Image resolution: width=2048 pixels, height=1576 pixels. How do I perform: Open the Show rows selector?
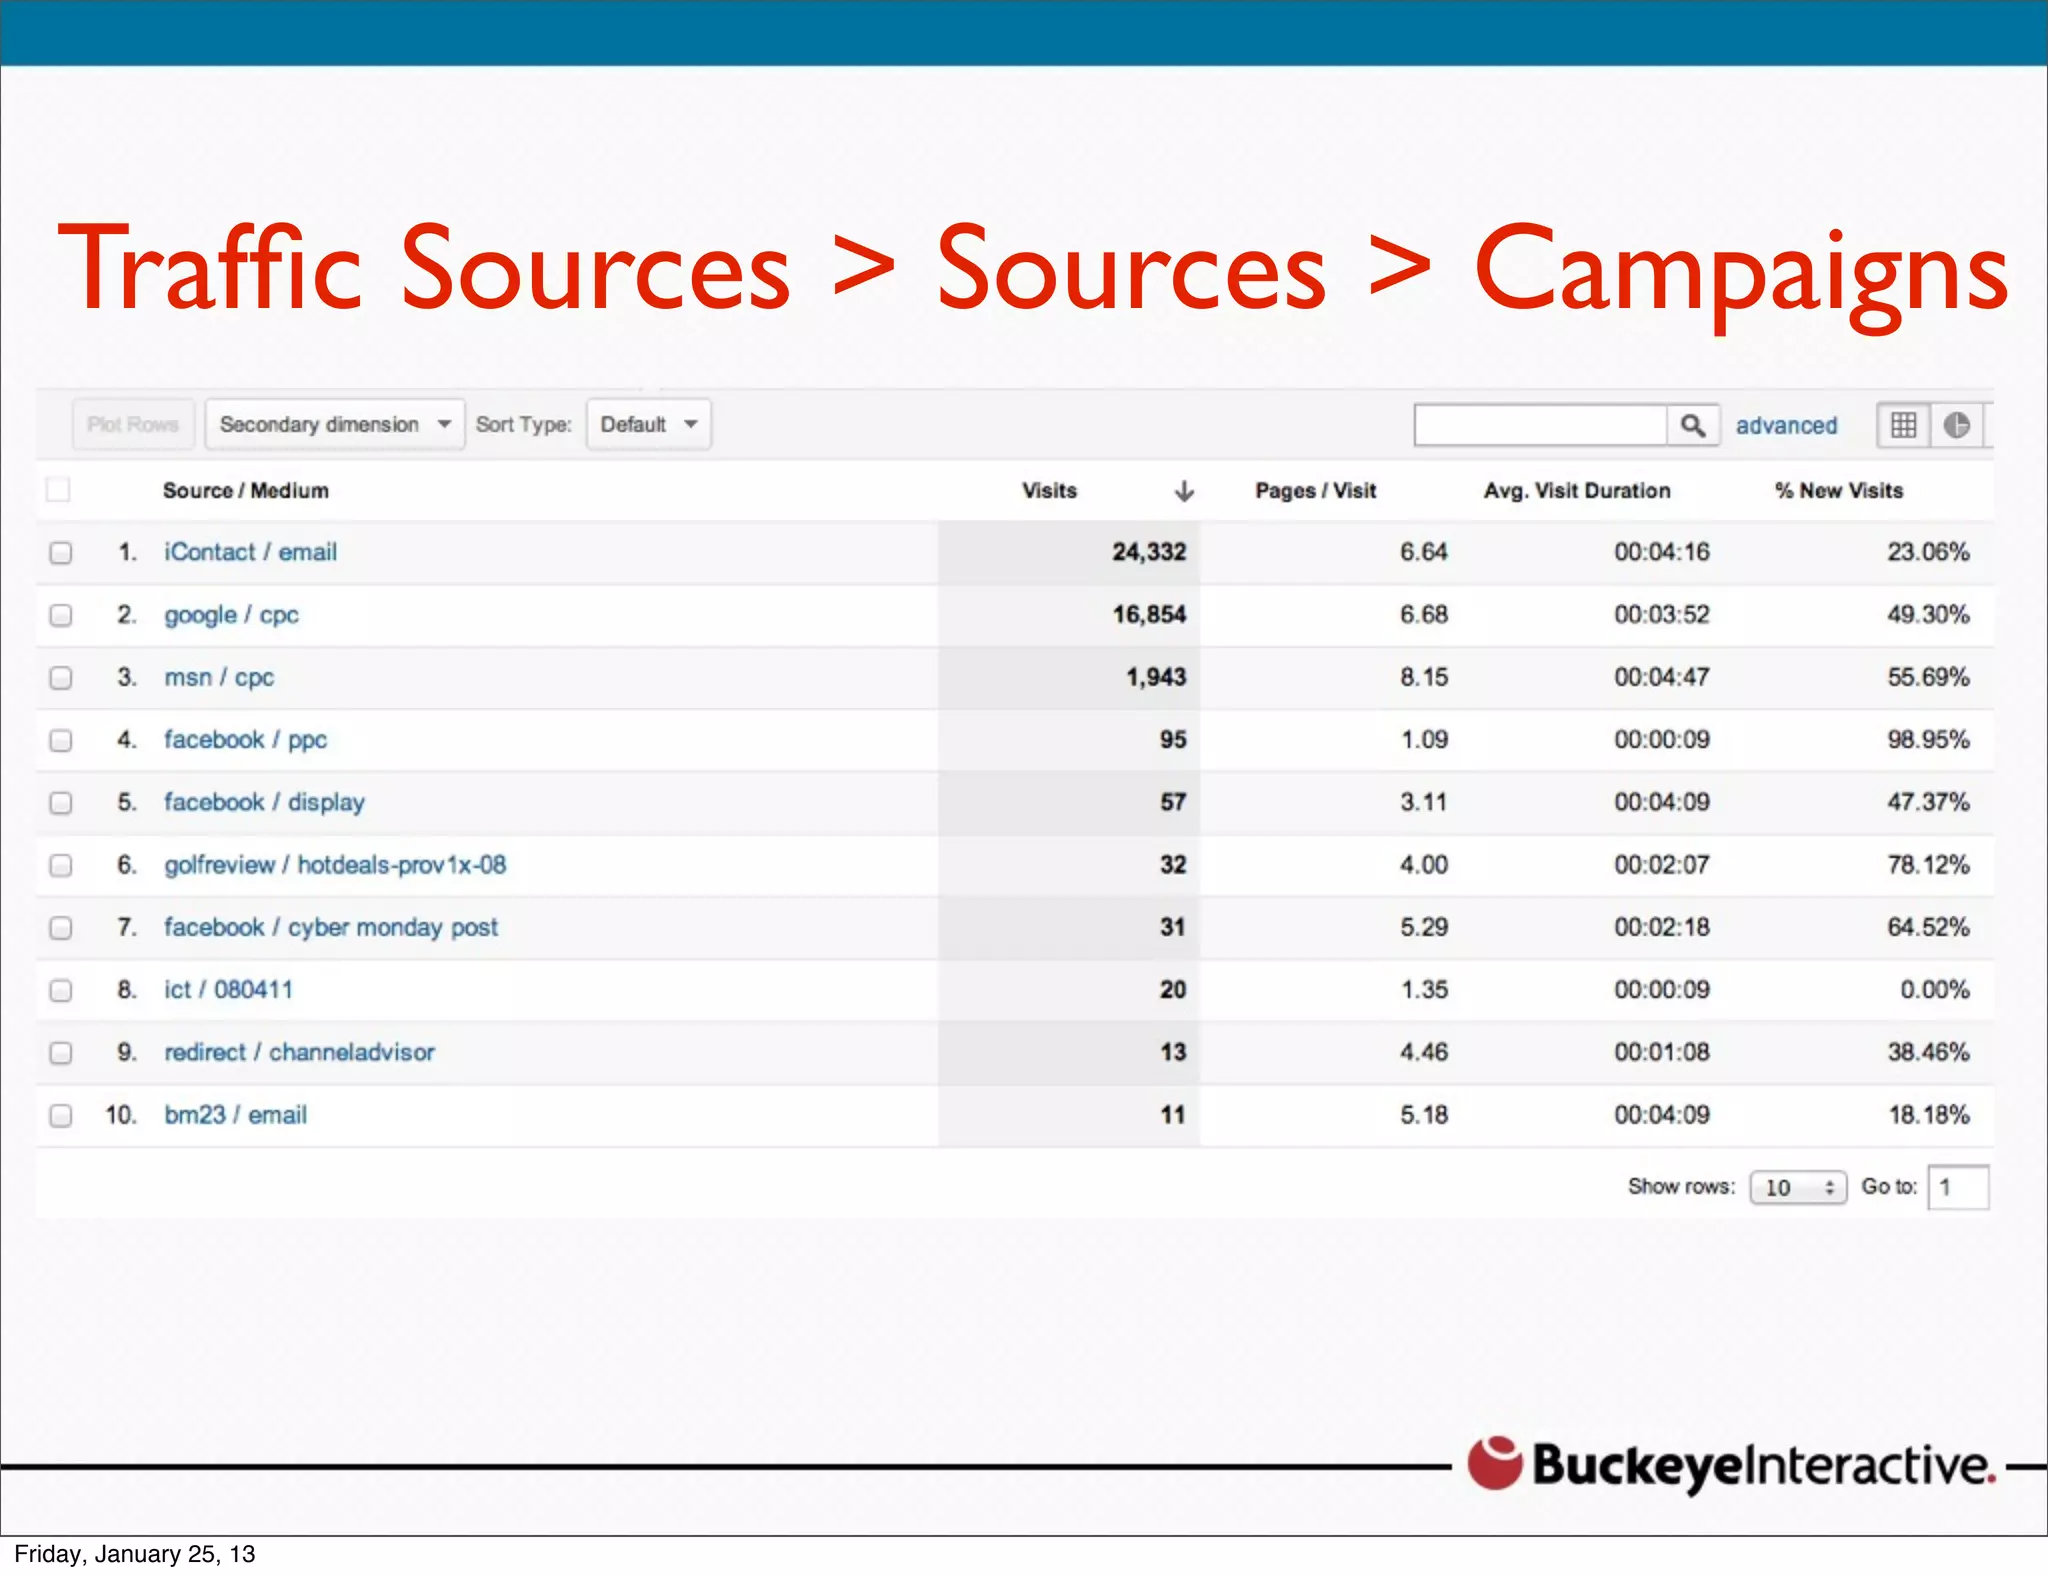[x=1797, y=1187]
